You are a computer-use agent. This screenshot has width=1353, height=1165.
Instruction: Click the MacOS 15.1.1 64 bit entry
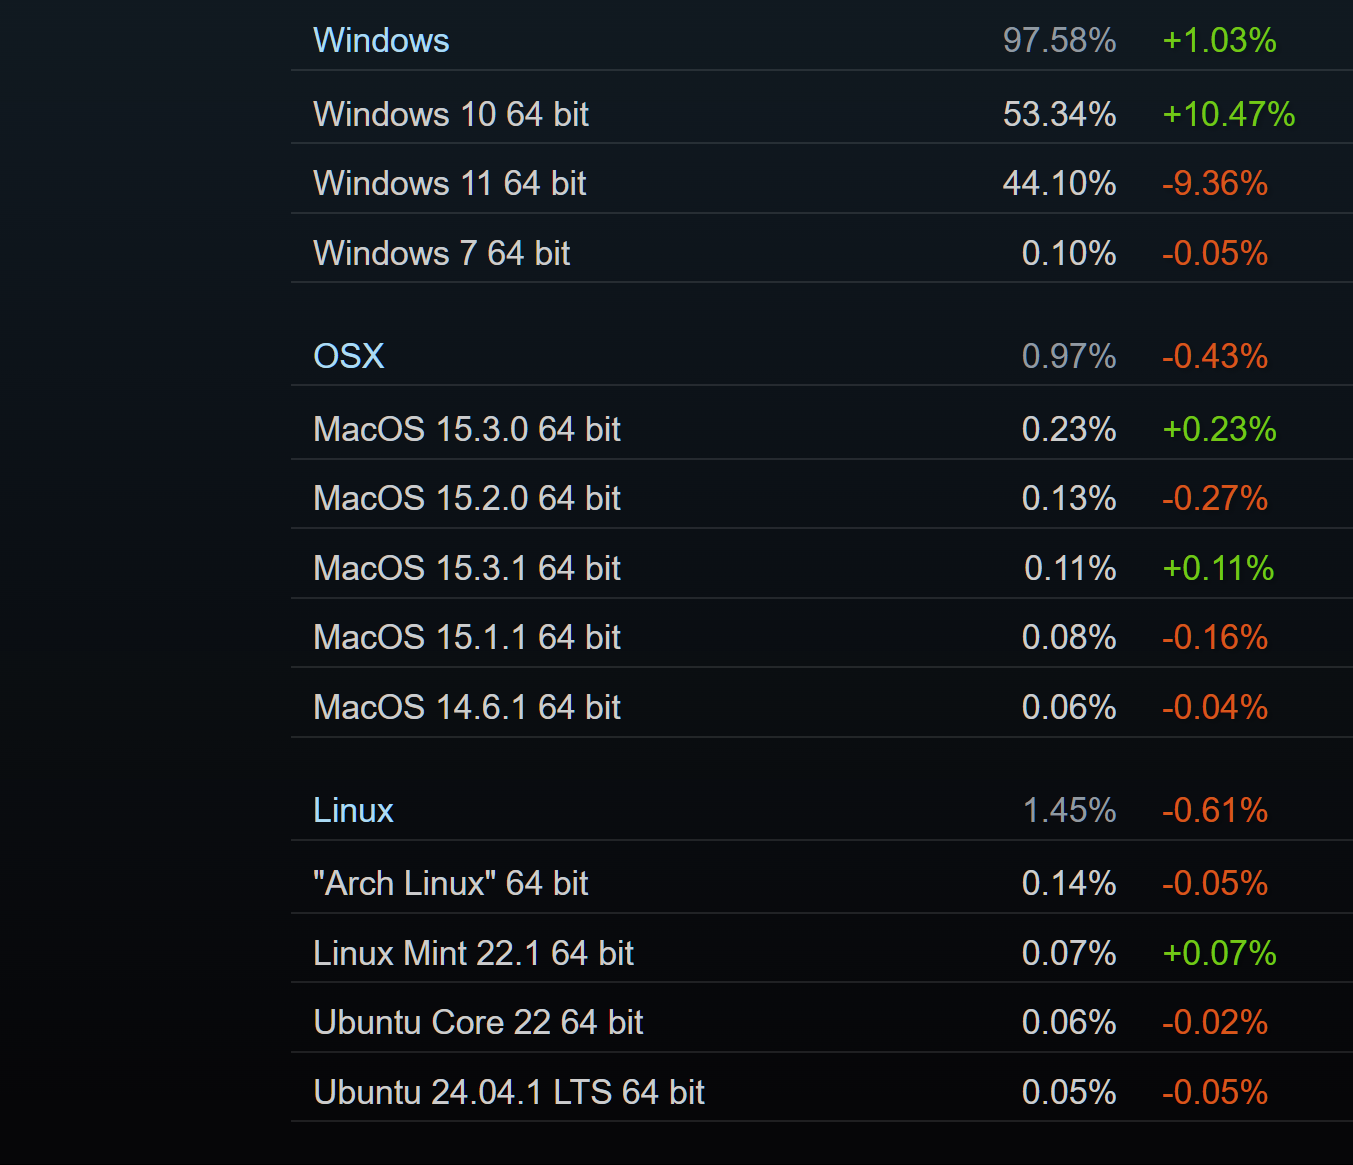[x=466, y=638]
